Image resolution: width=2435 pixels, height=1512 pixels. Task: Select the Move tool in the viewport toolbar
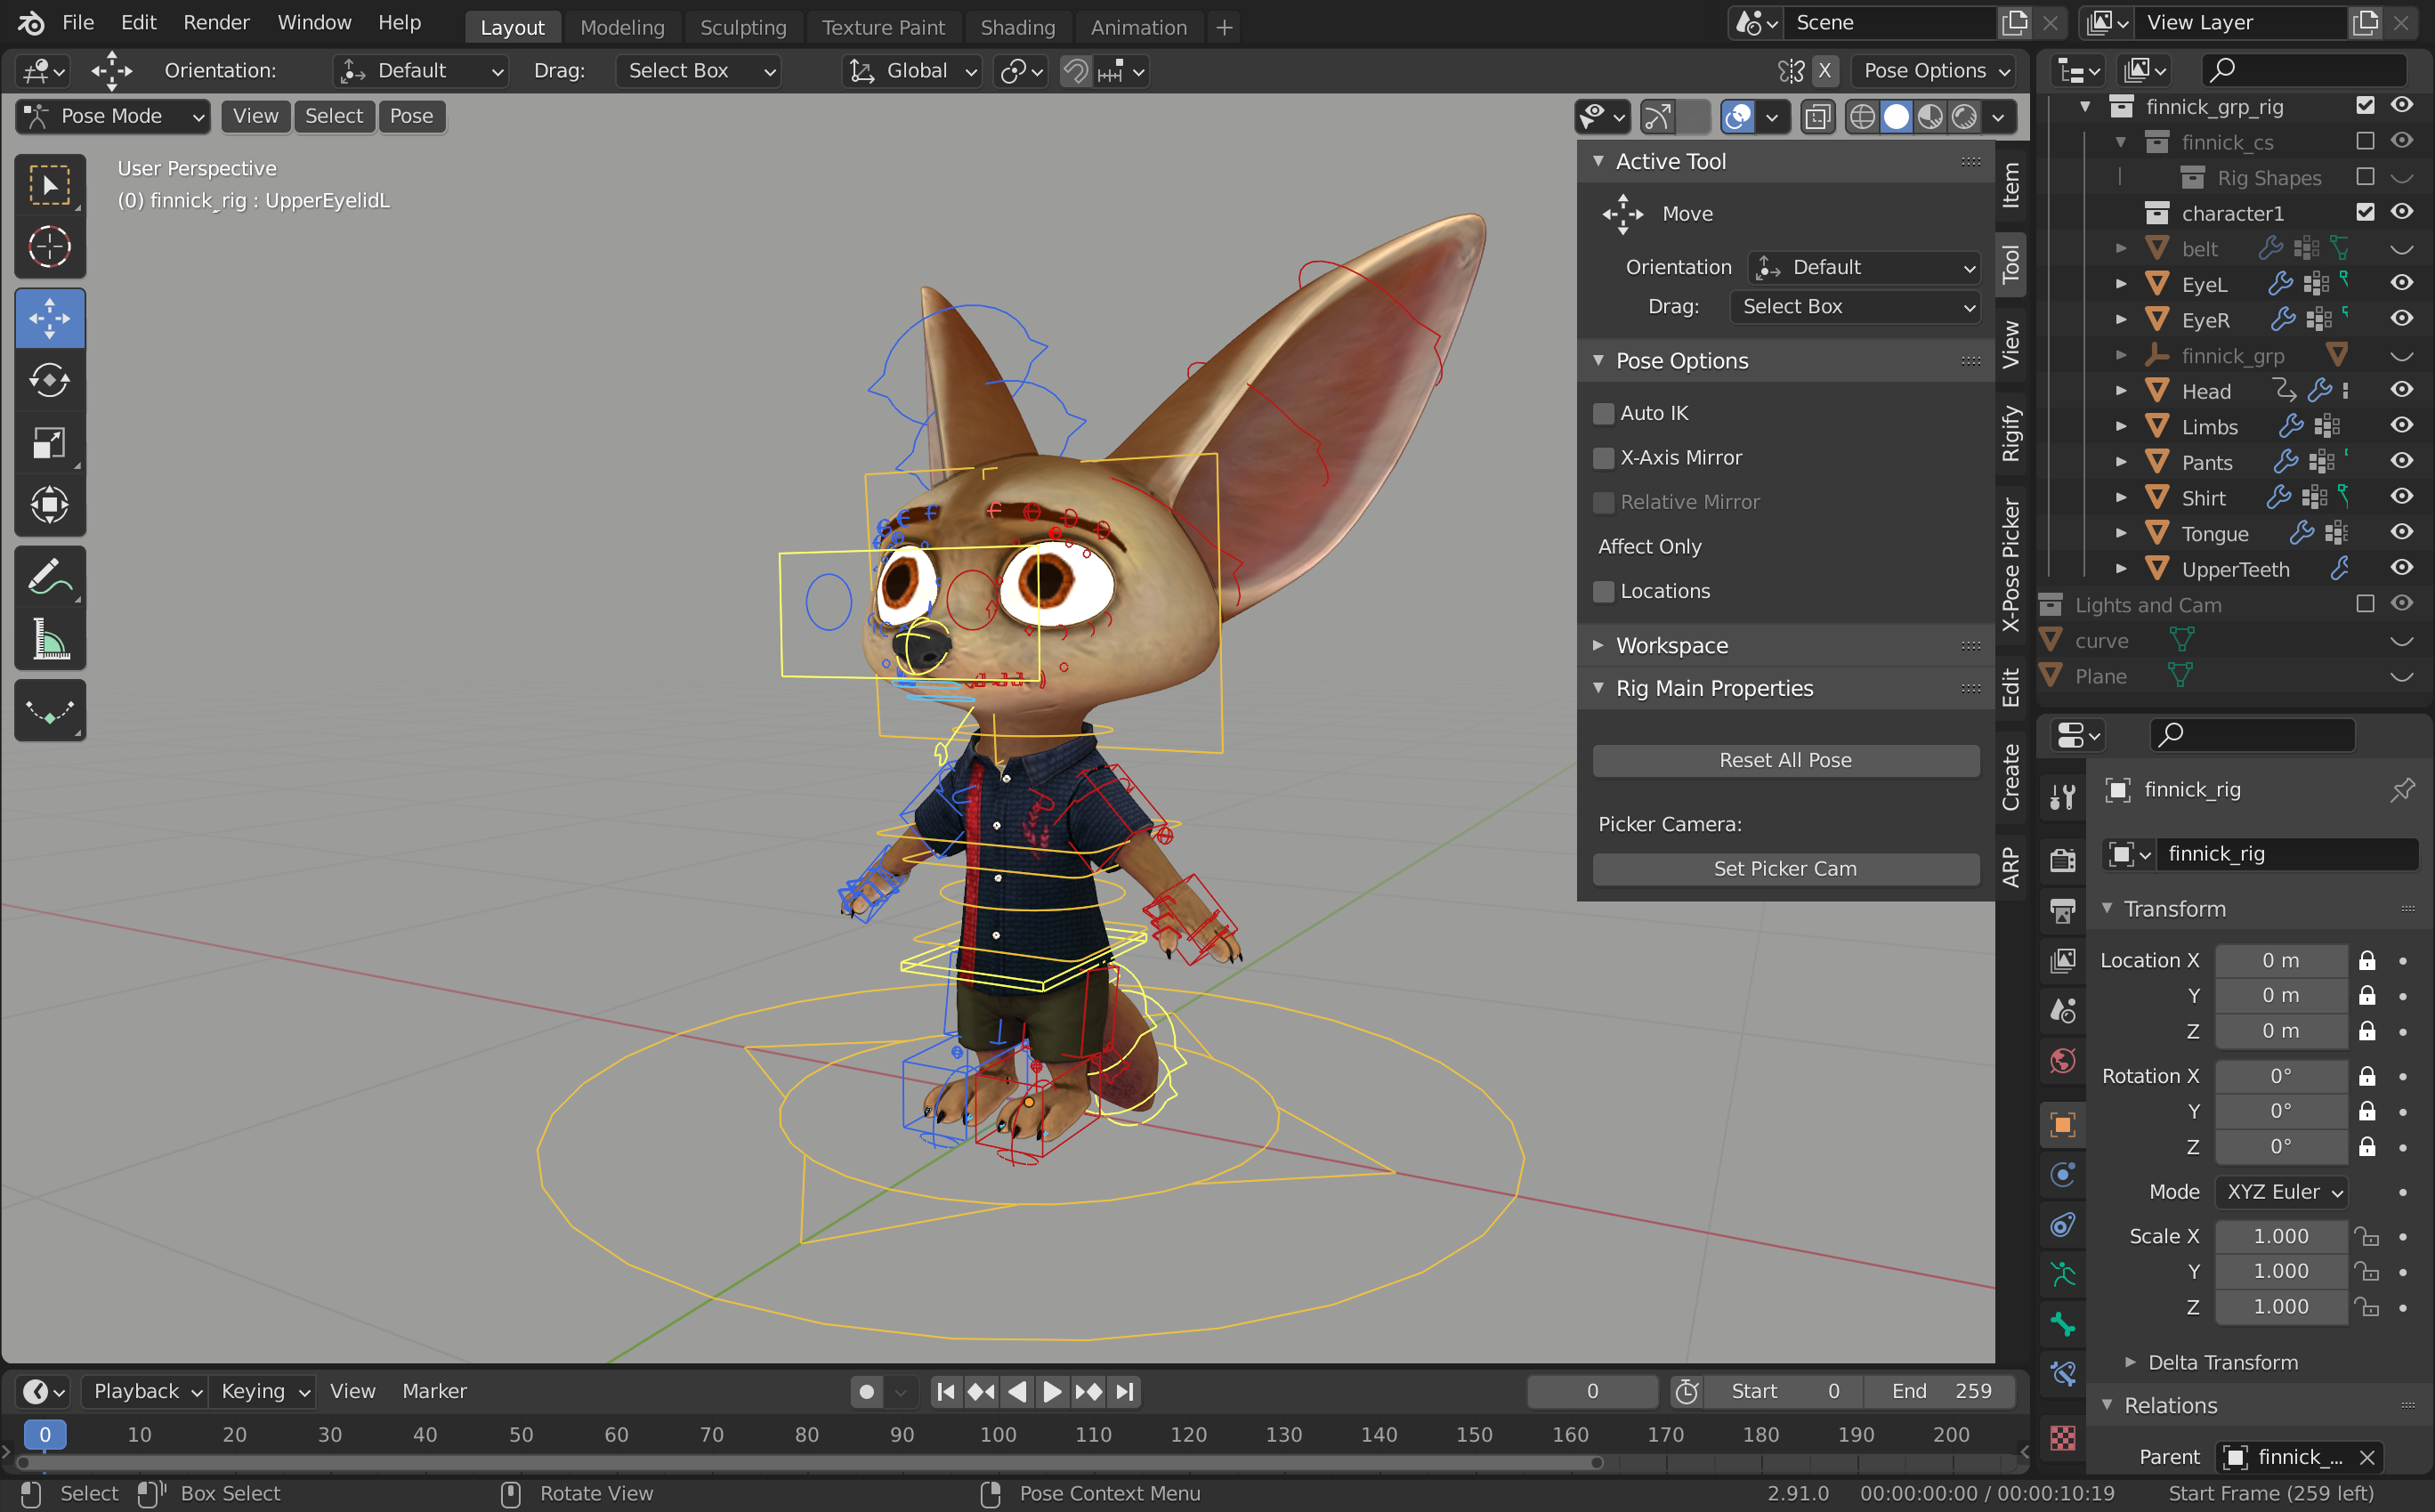click(x=50, y=318)
